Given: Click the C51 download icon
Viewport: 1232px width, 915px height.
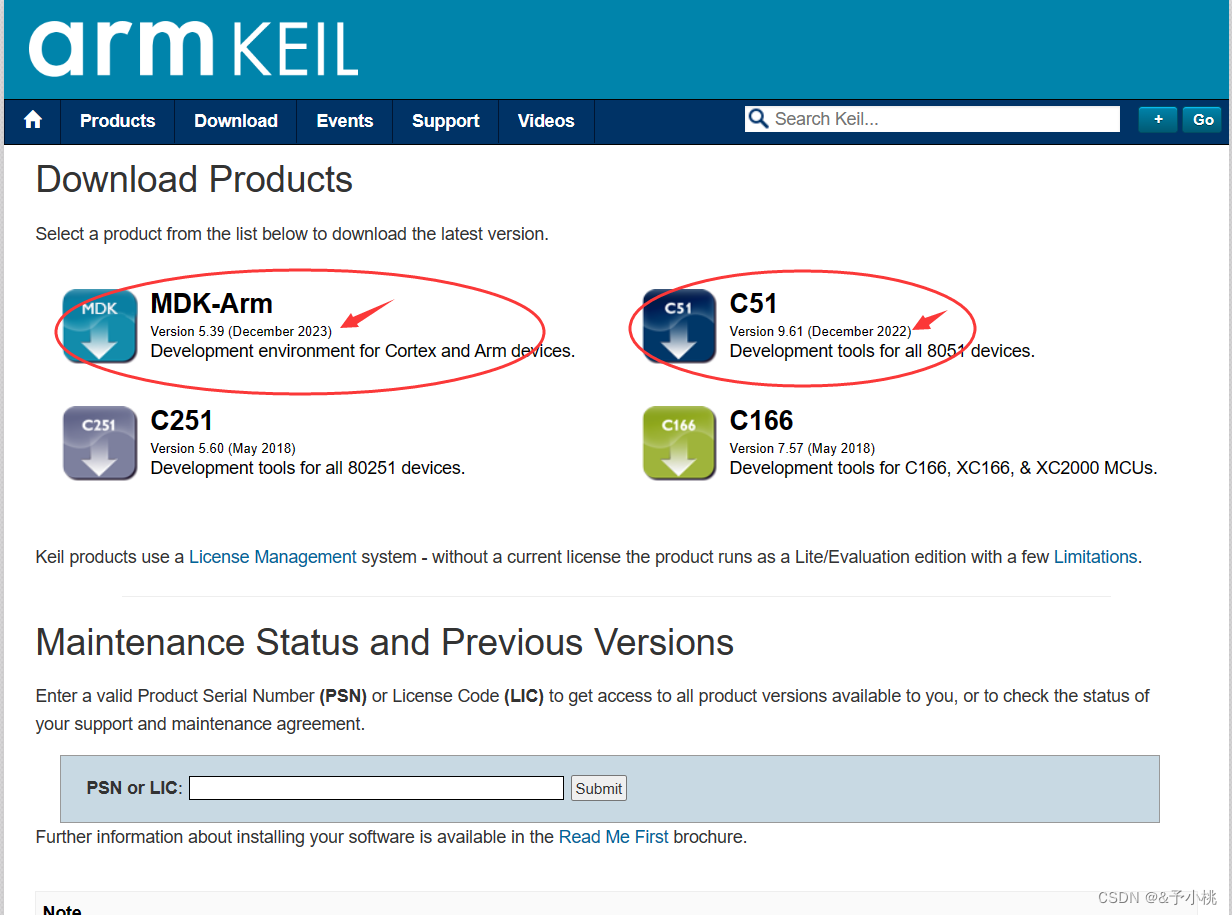Looking at the screenshot, I should [679, 326].
